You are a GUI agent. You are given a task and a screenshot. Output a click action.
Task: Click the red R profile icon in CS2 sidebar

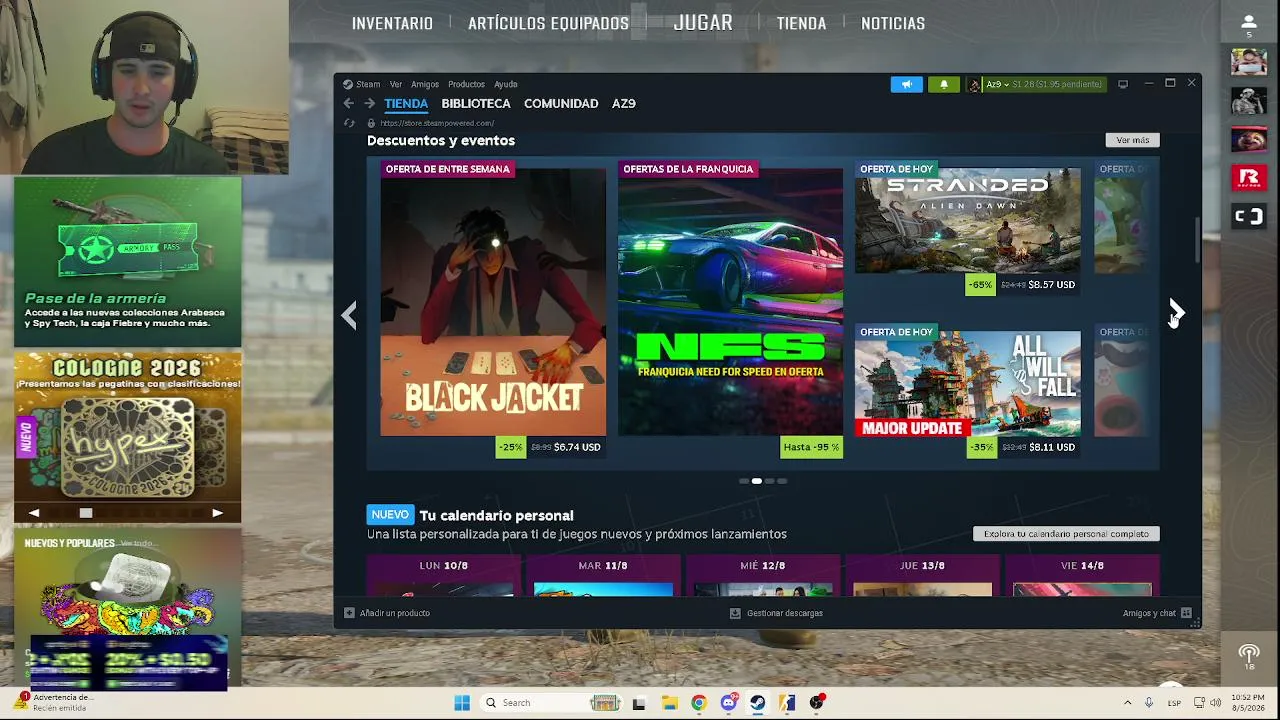(1249, 178)
